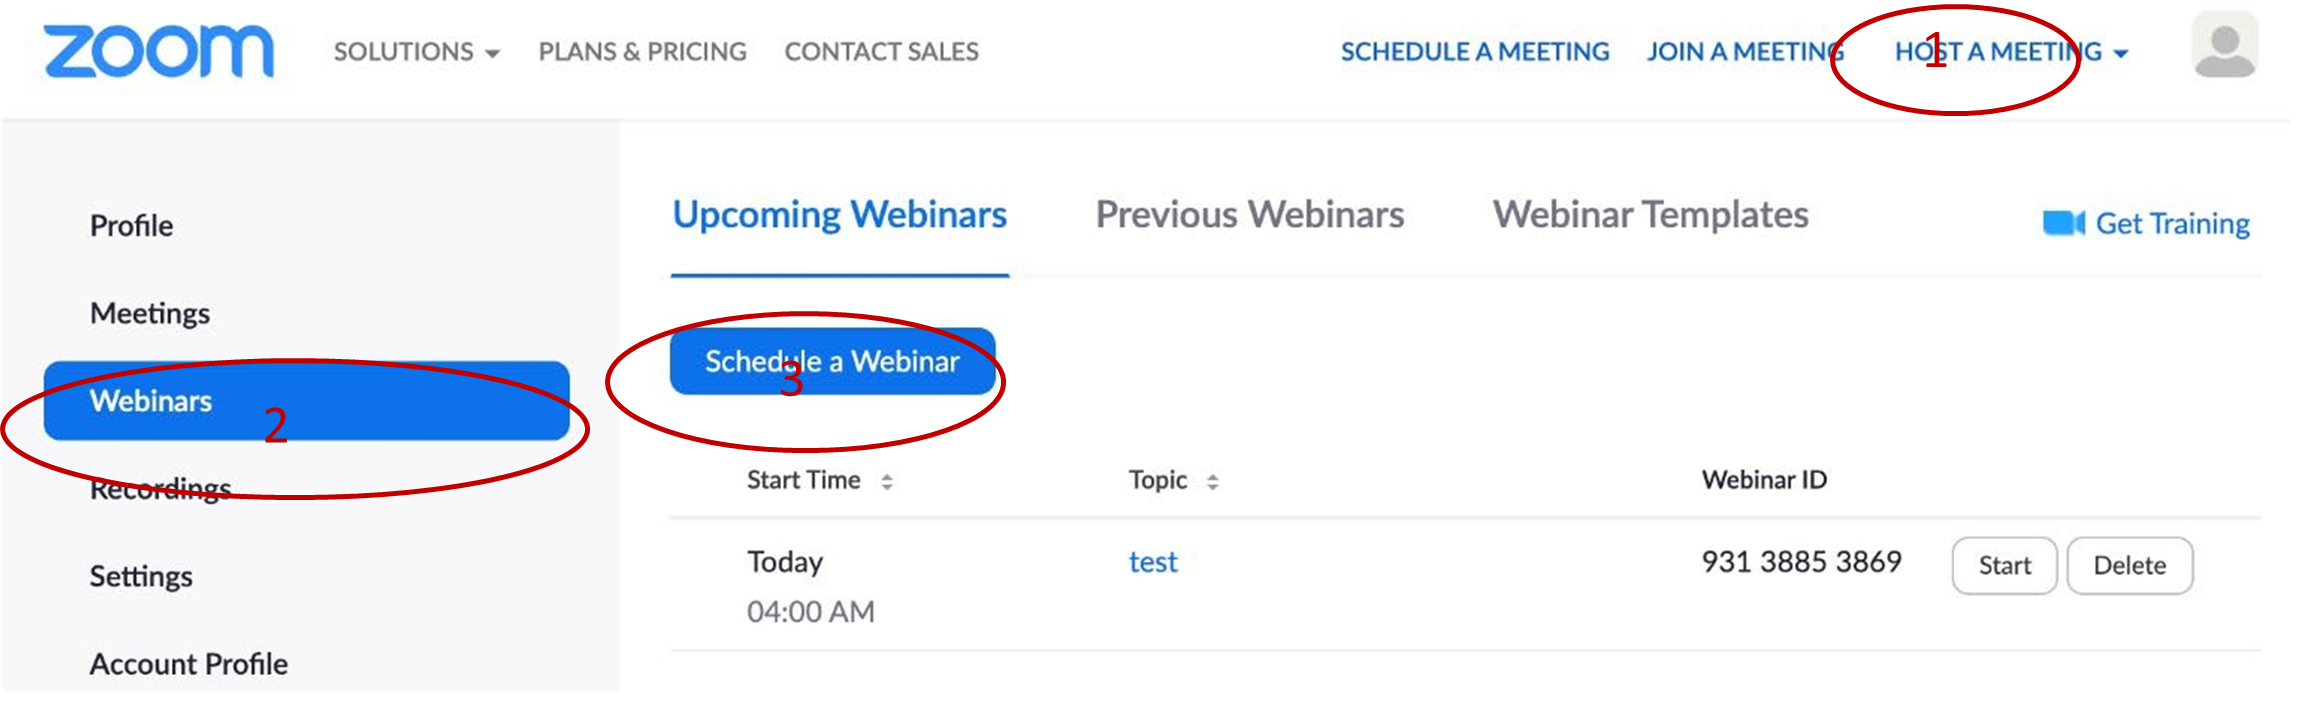Click Join a Meeting link
This screenshot has width=2308, height=724.
pyautogui.click(x=1744, y=52)
